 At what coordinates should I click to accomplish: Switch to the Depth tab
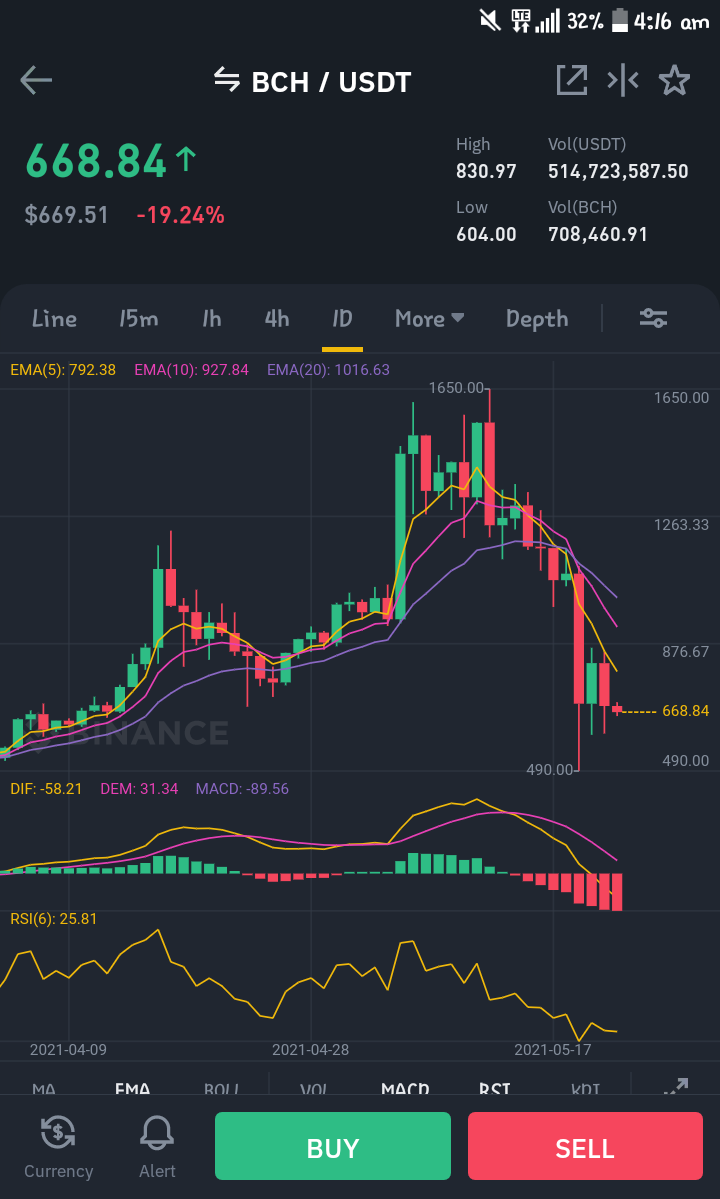point(537,319)
